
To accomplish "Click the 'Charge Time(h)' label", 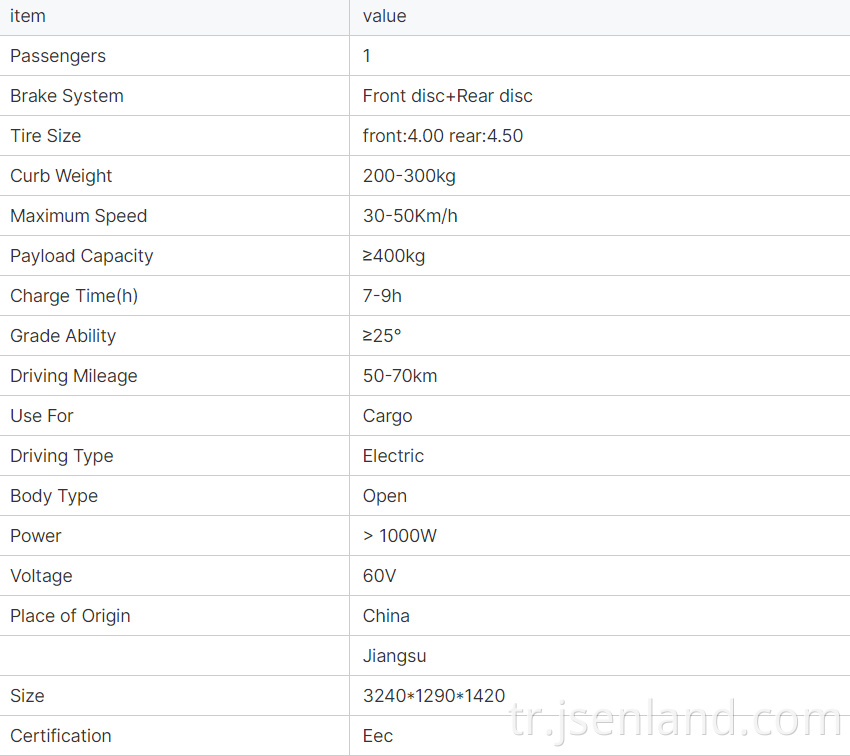I will 74,296.
